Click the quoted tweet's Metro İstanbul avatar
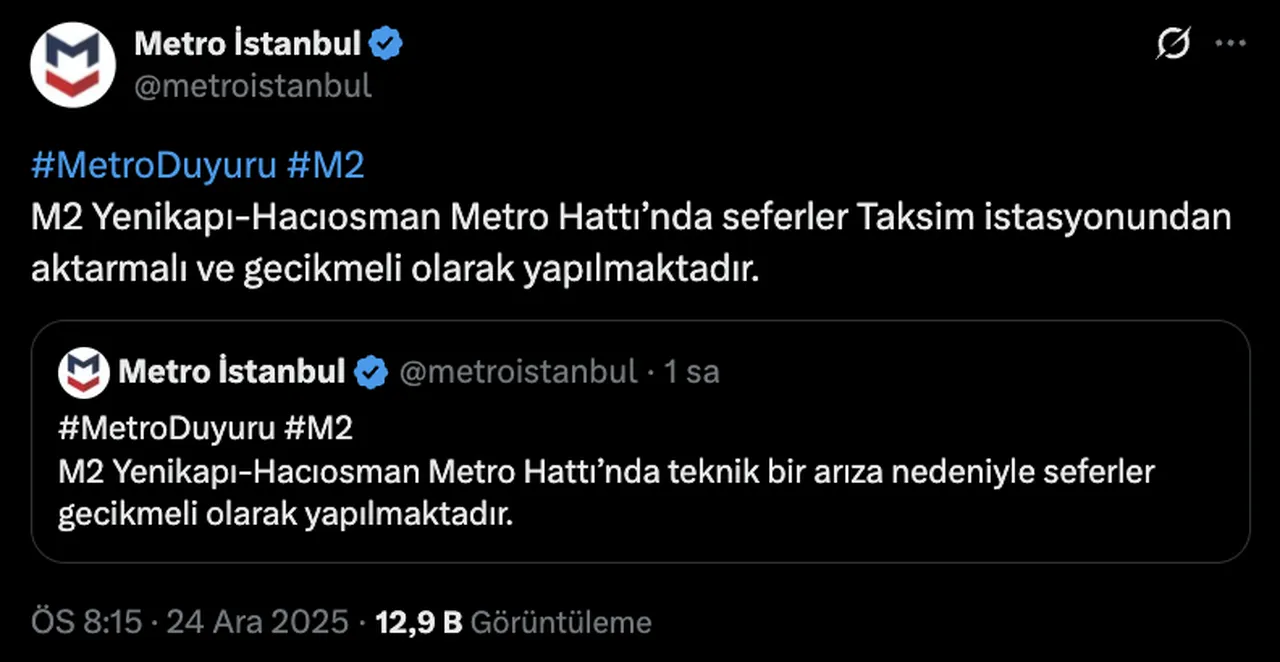Image resolution: width=1280 pixels, height=662 pixels. (83, 371)
